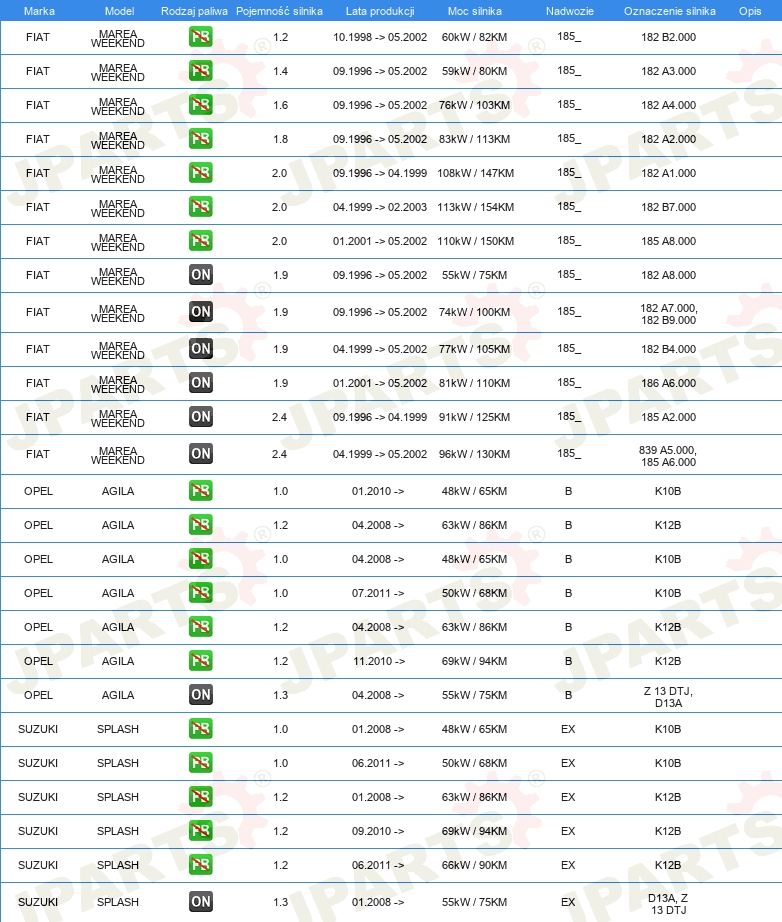Click petrol icon for Suzuki Splash 1.0 01.2008

tap(200, 729)
